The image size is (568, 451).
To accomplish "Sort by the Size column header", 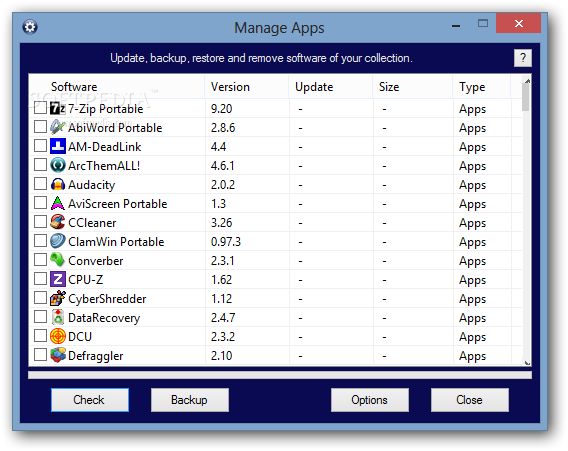I will [x=413, y=87].
